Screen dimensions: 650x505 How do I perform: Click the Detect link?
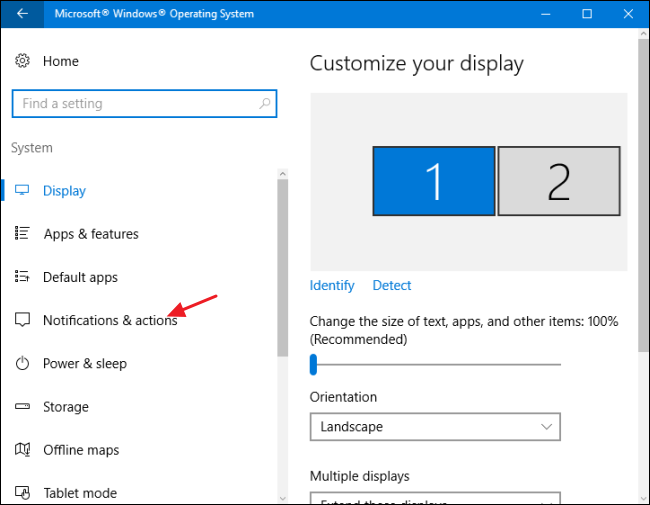point(392,285)
